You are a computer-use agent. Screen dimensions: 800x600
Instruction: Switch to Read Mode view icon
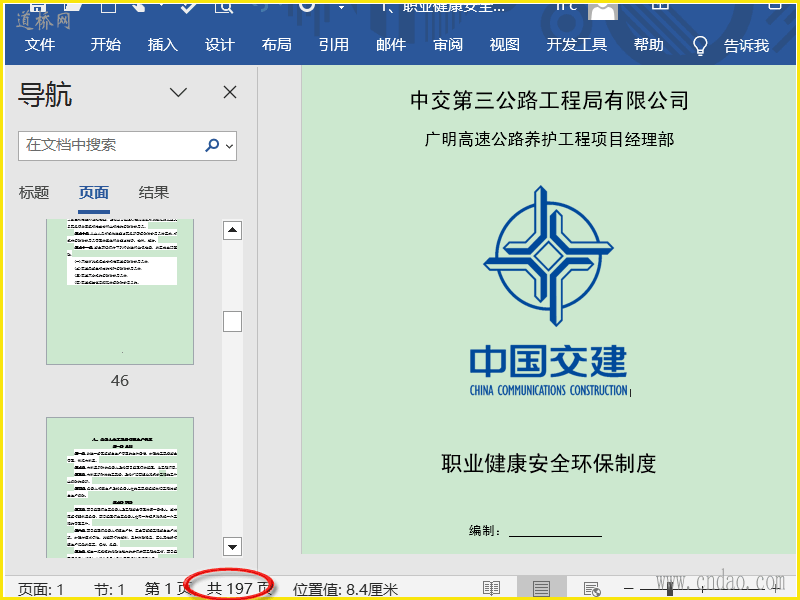[491, 588]
